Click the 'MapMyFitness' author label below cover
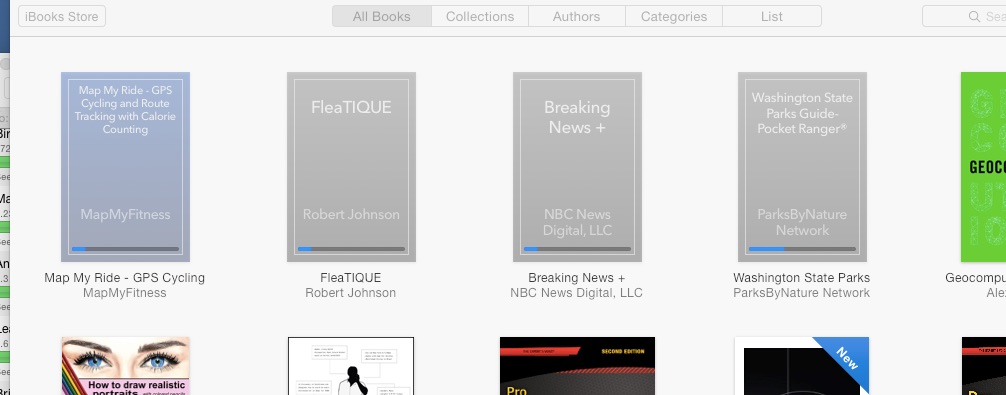This screenshot has height=395, width=1006. tap(124, 293)
